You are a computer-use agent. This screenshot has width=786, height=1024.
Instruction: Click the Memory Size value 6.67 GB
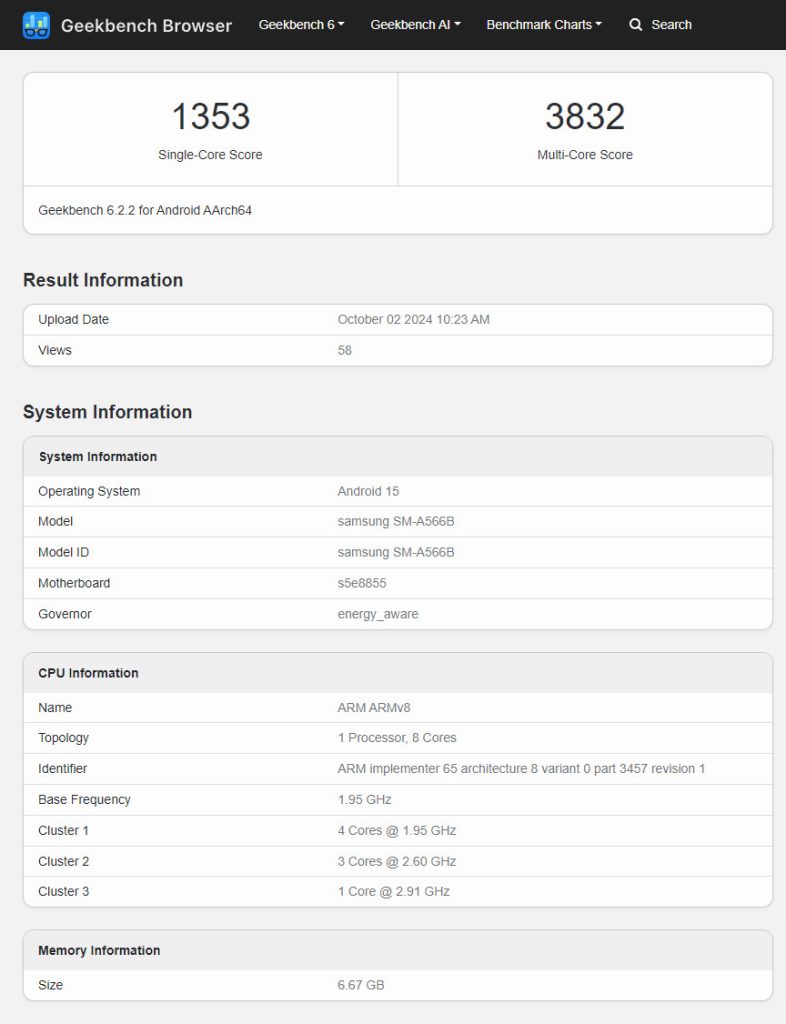pos(361,985)
